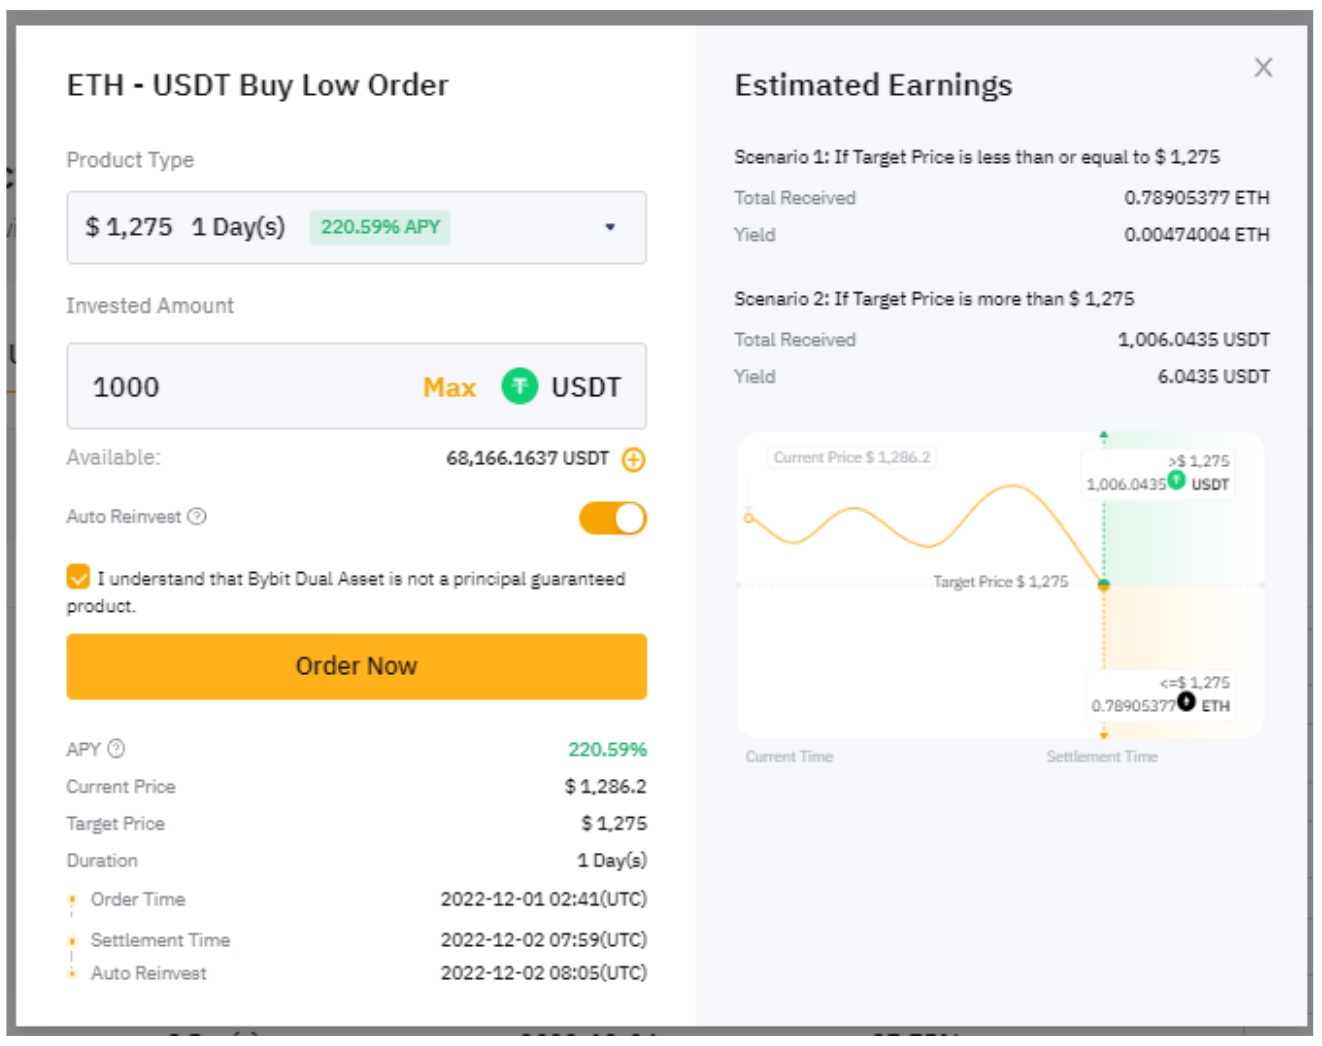Click the Order Time timeline dot icon
Viewport: 1322px width, 1046px height.
[x=71, y=899]
